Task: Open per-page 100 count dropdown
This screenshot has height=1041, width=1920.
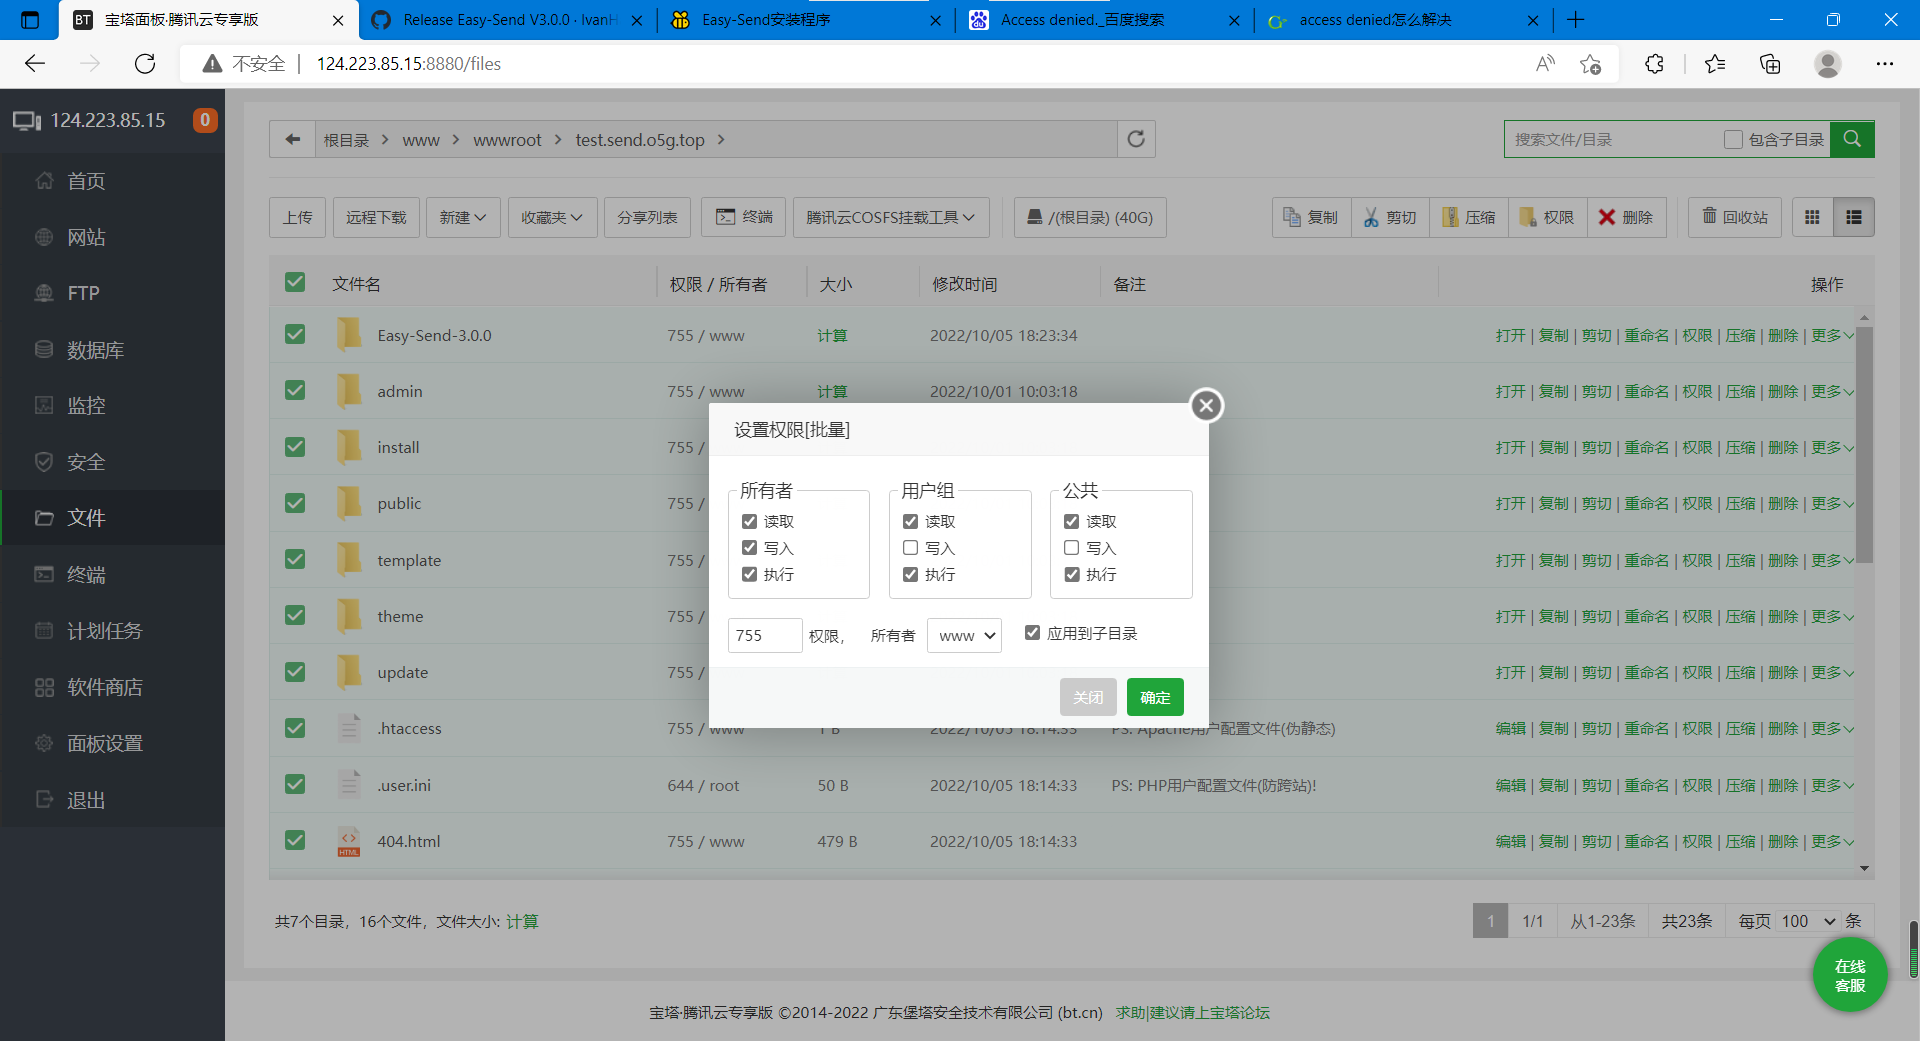Action: [1808, 921]
